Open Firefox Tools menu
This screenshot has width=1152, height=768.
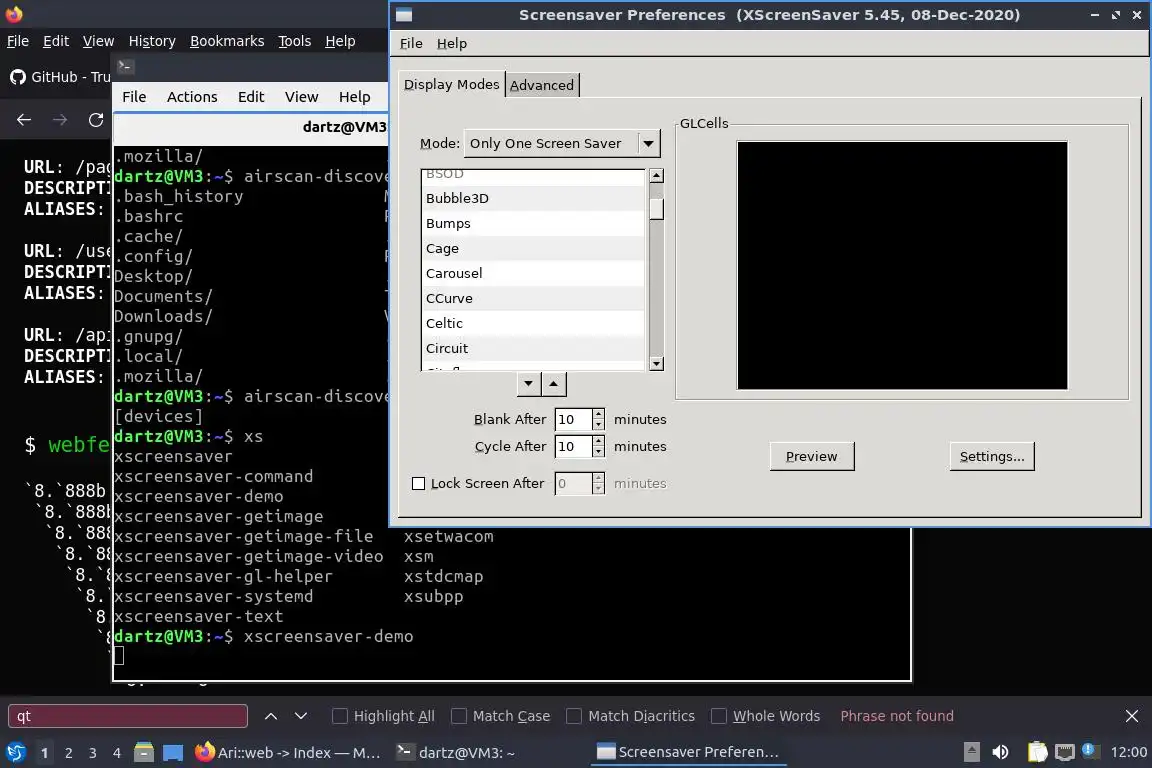(x=295, y=41)
